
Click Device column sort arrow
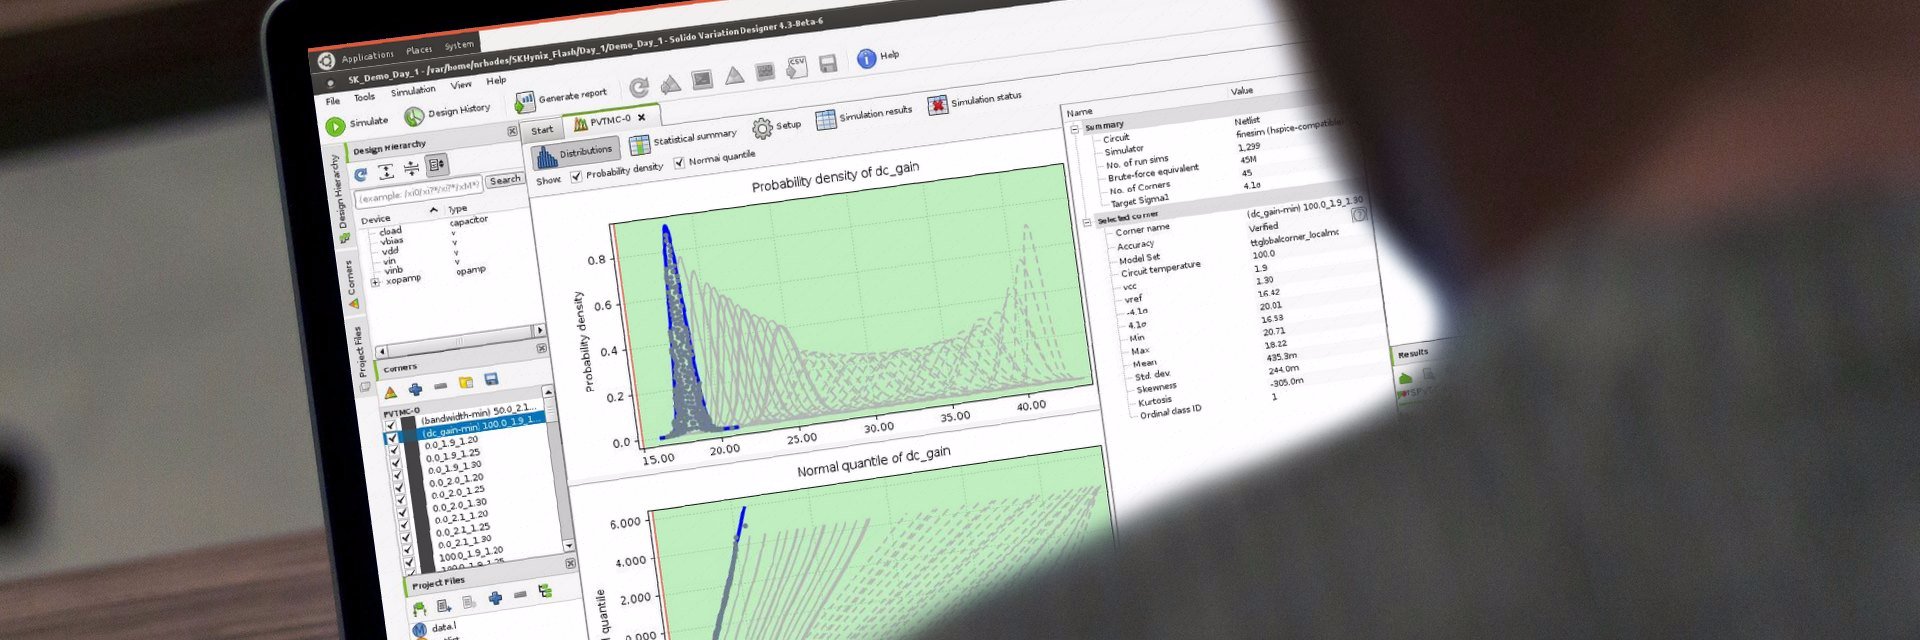[433, 210]
